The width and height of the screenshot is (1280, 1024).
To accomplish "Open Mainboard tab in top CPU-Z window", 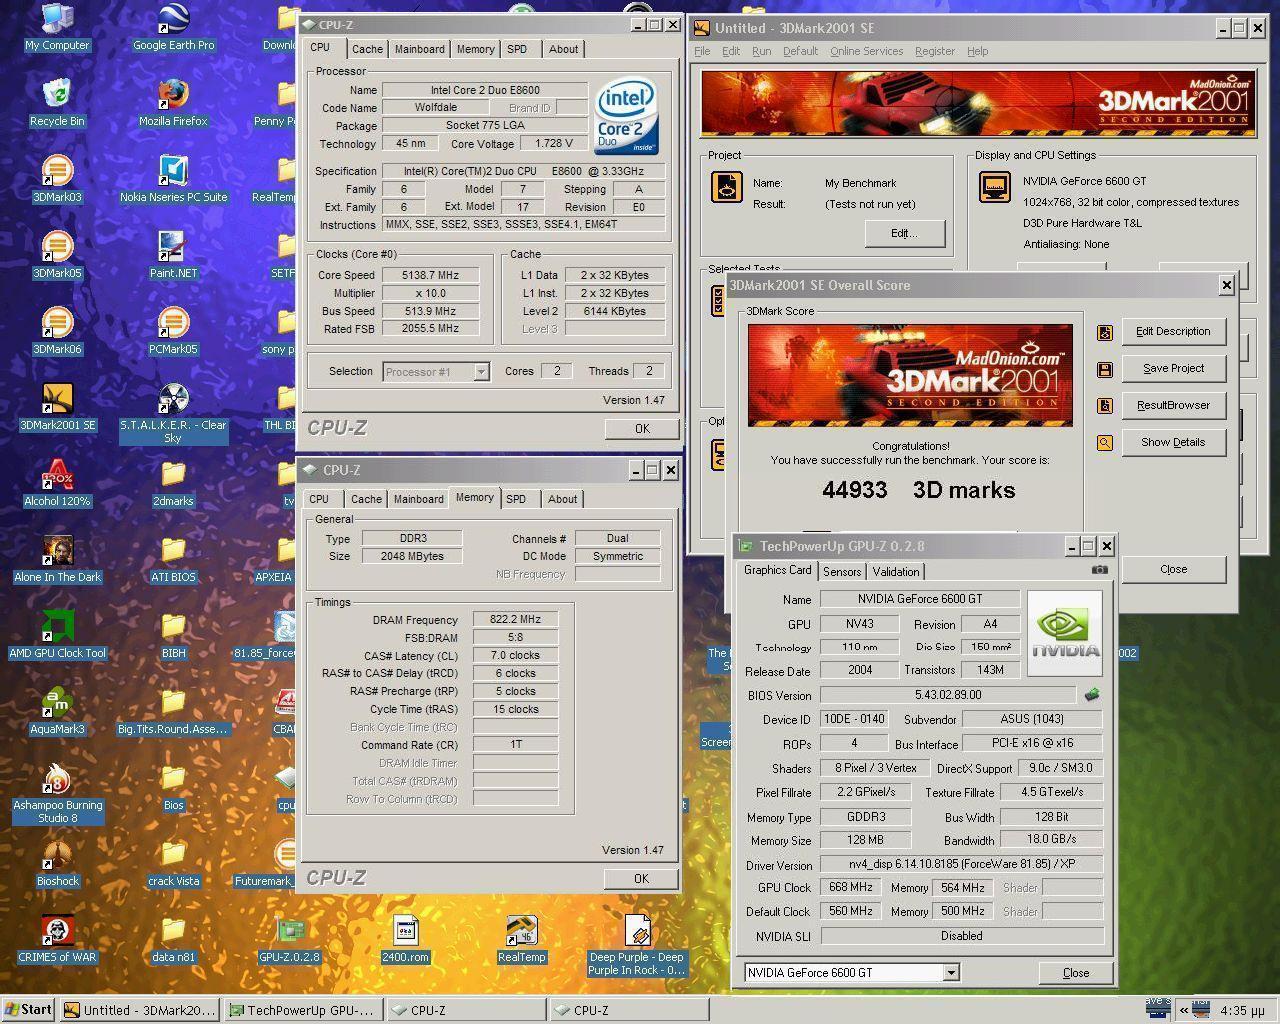I will coord(419,49).
